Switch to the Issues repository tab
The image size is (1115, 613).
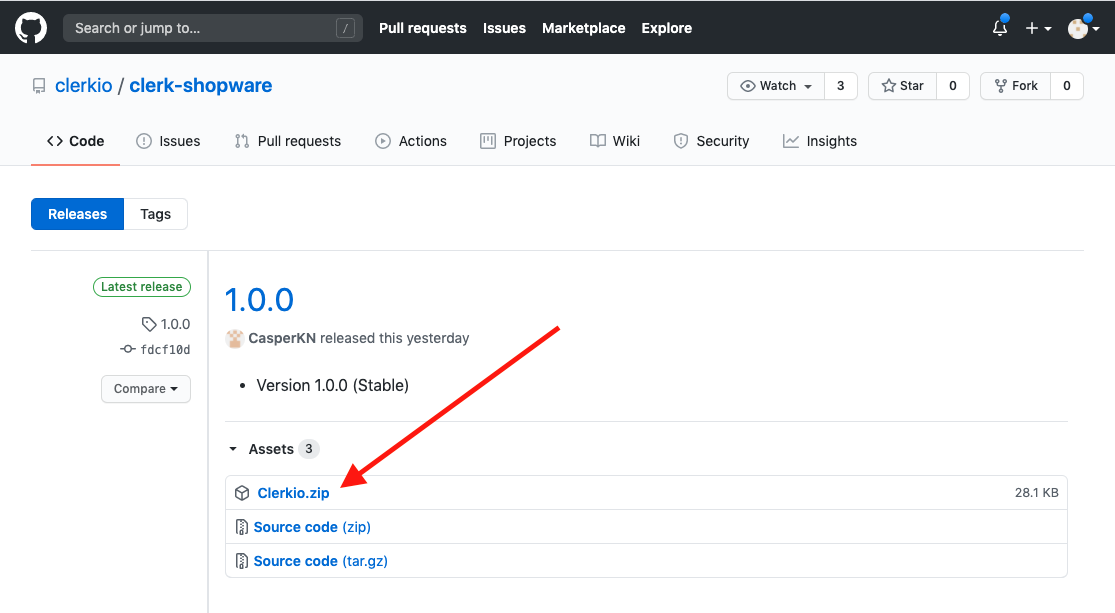click(x=168, y=141)
